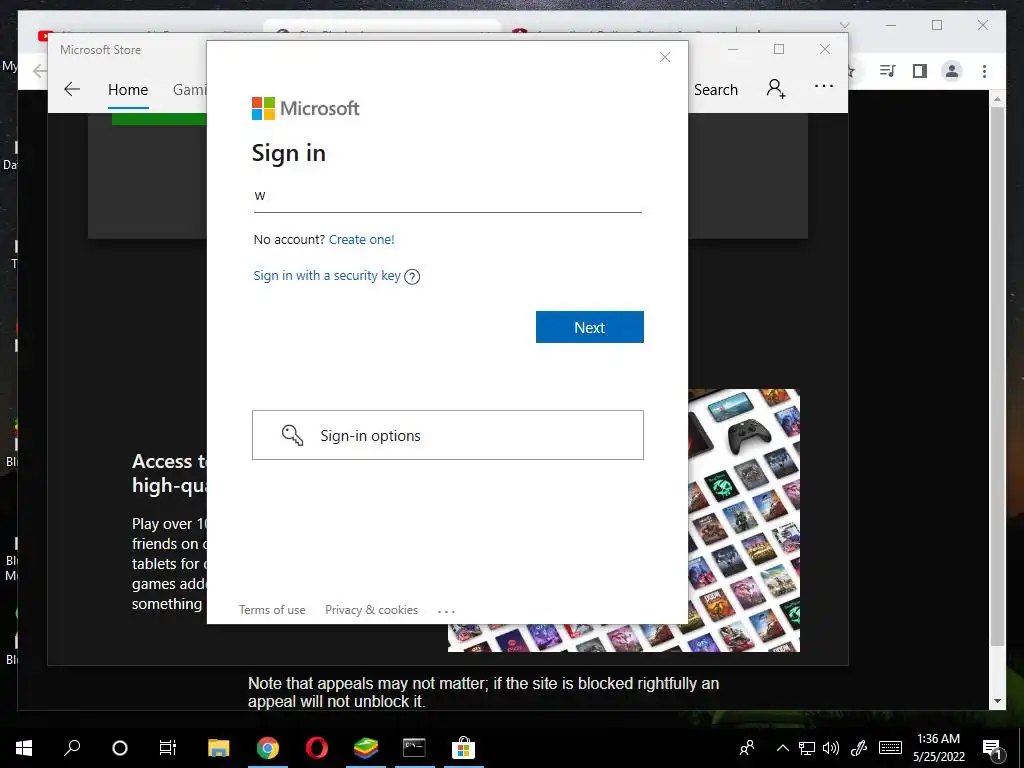Image resolution: width=1024 pixels, height=768 pixels.
Task: Open the Create one! account link
Action: [x=361, y=240]
